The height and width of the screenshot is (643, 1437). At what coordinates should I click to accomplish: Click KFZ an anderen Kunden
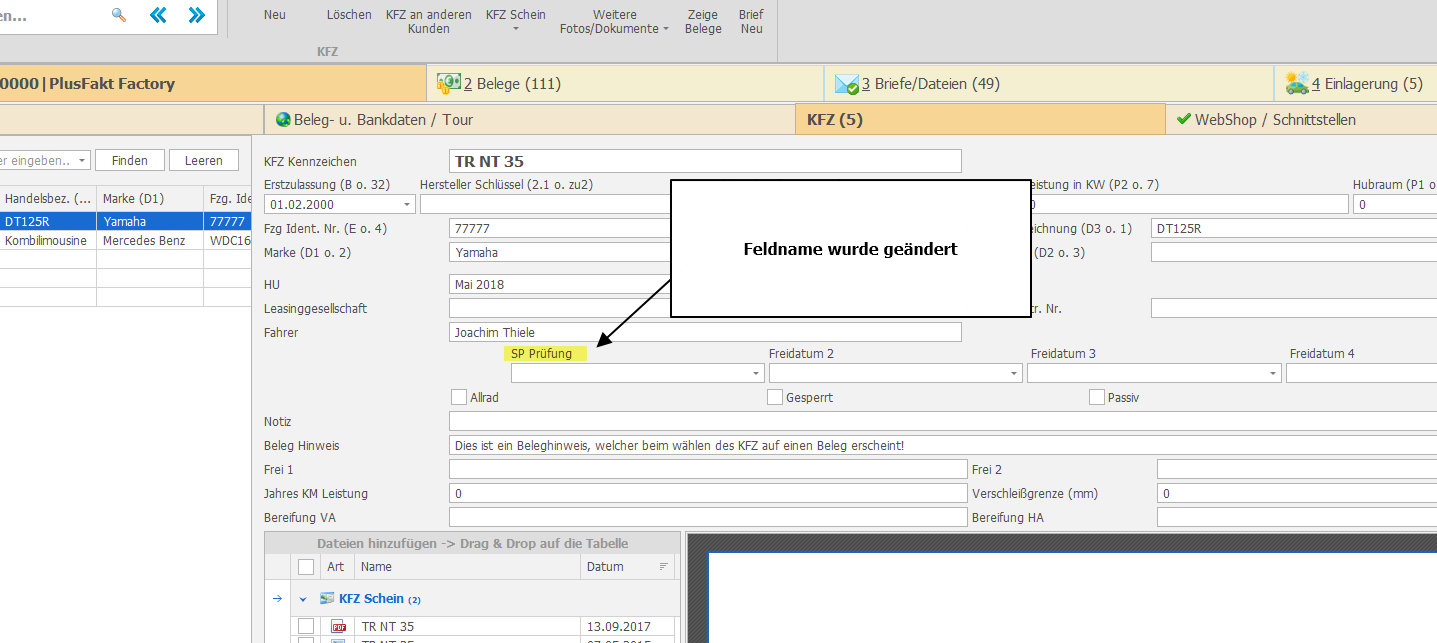coord(429,22)
